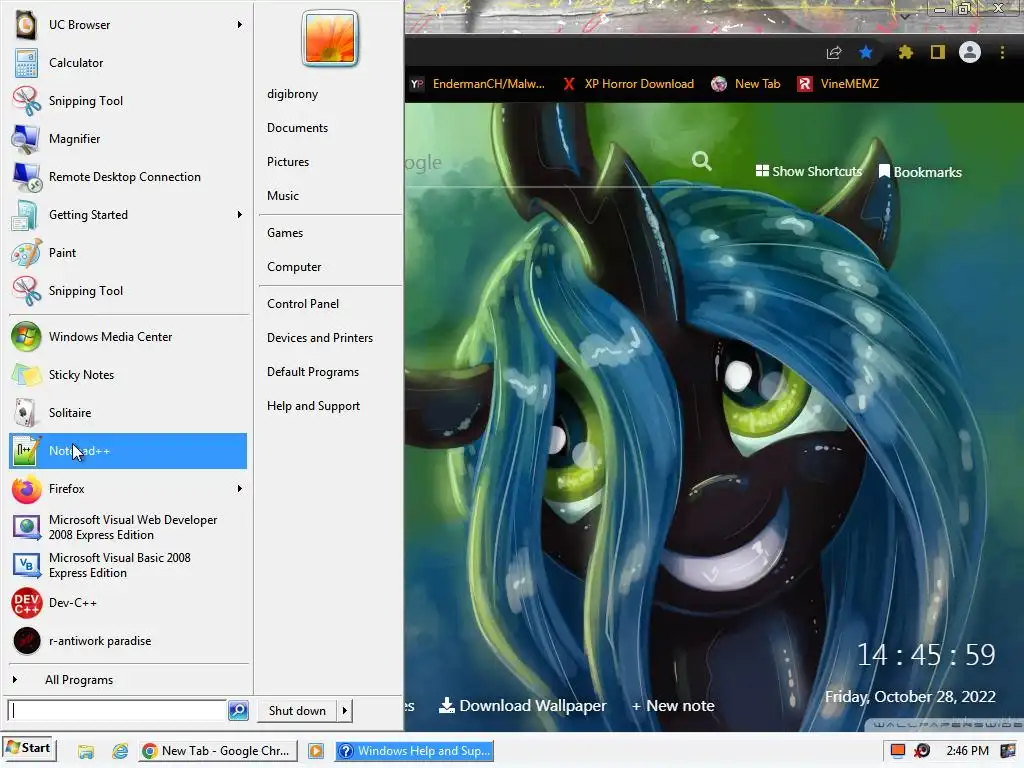Image resolution: width=1024 pixels, height=768 pixels.
Task: Launch the Windows Media Center icon
Action: pos(26,337)
